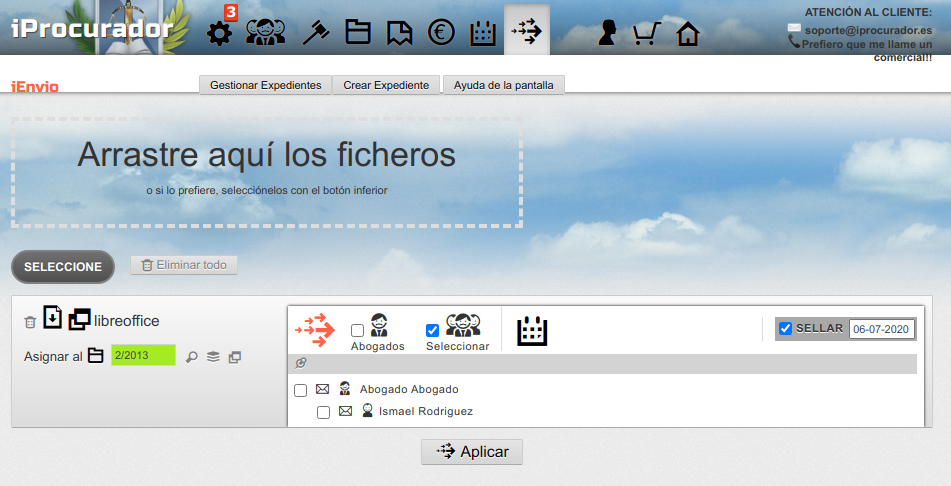Switch to Crear Expediente tab
The height and width of the screenshot is (486, 951).
pyautogui.click(x=386, y=85)
